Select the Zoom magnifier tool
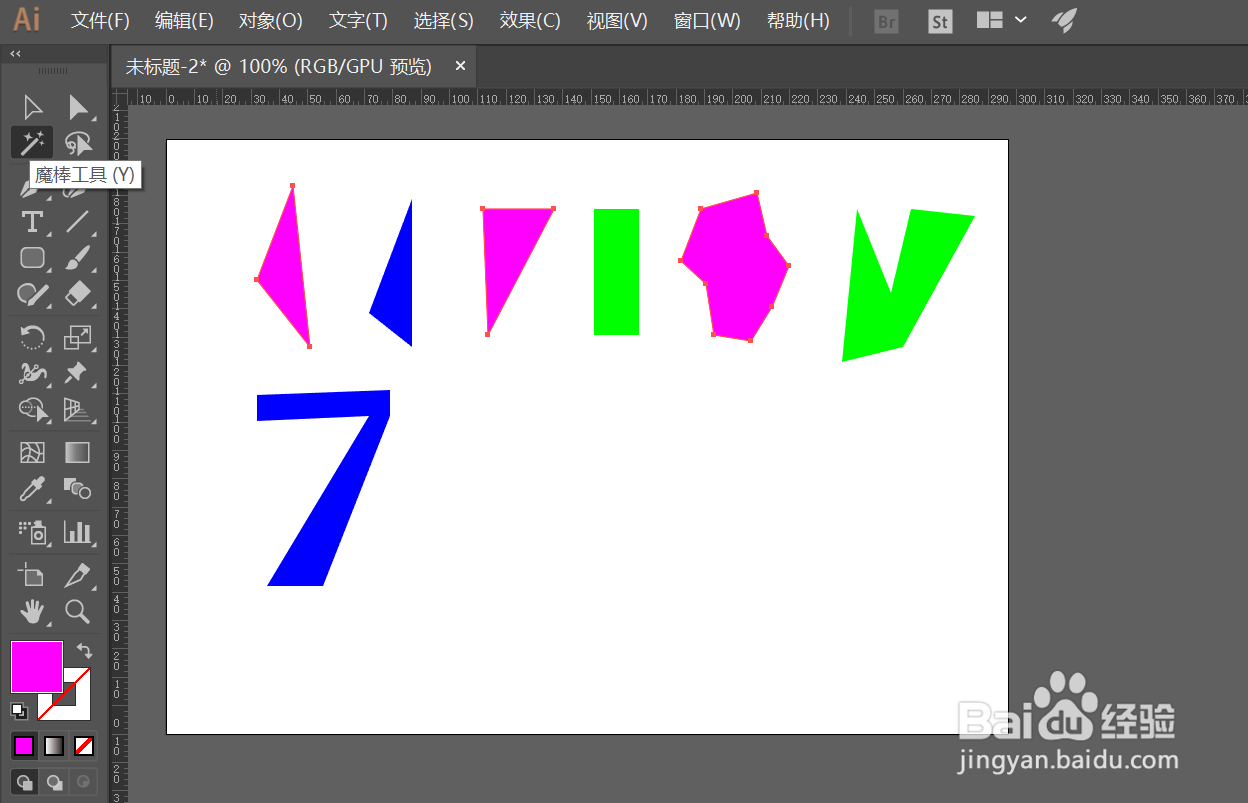Viewport: 1248px width, 803px height. [x=78, y=611]
